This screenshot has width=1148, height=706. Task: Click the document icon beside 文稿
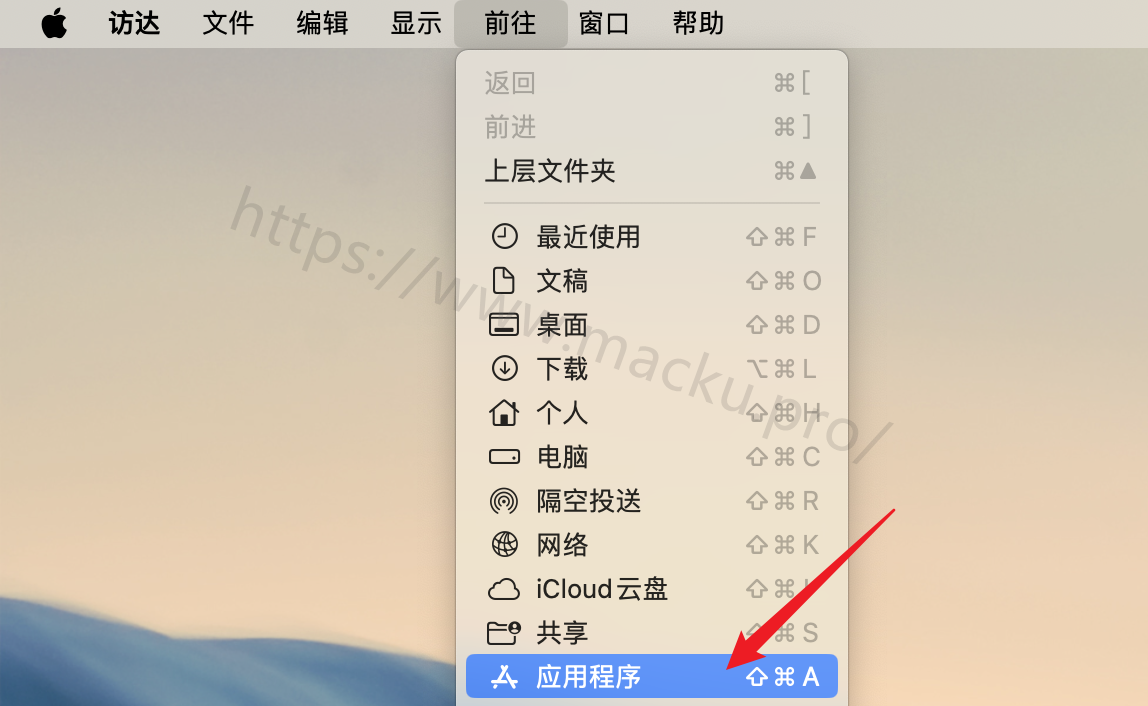[504, 280]
